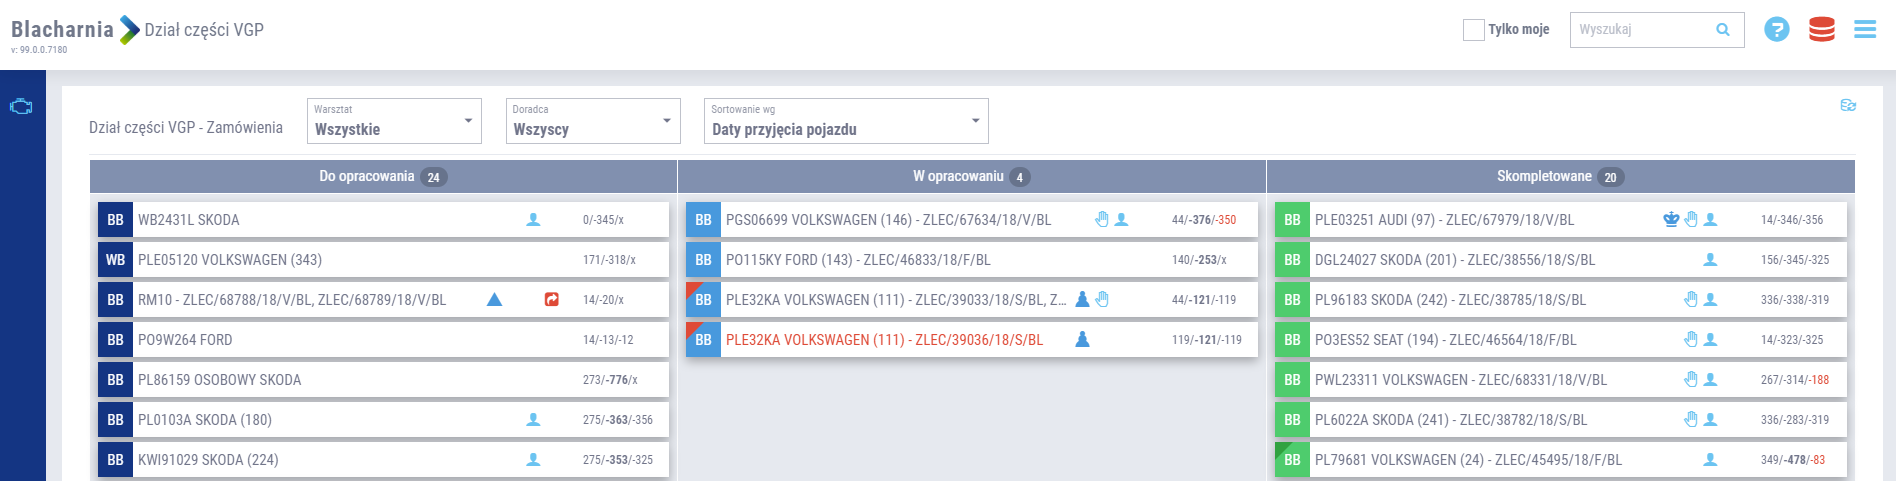Open the hamburger menu
Image resolution: width=1896 pixels, height=481 pixels.
click(x=1865, y=30)
